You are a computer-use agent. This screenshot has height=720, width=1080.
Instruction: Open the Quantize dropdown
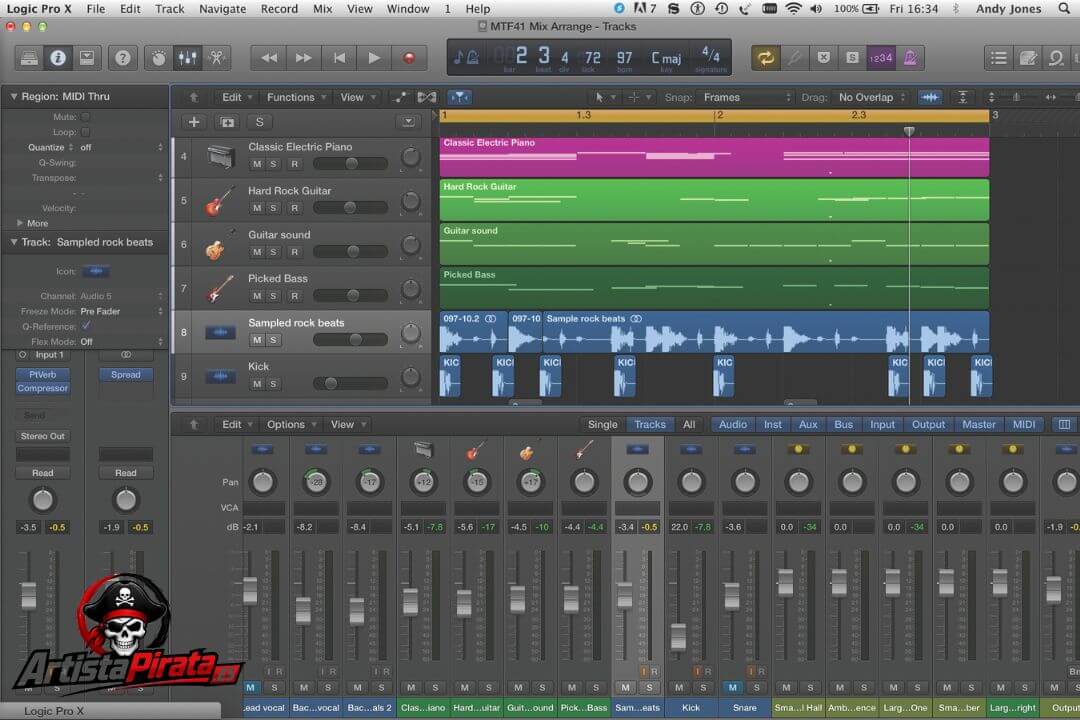click(x=121, y=147)
